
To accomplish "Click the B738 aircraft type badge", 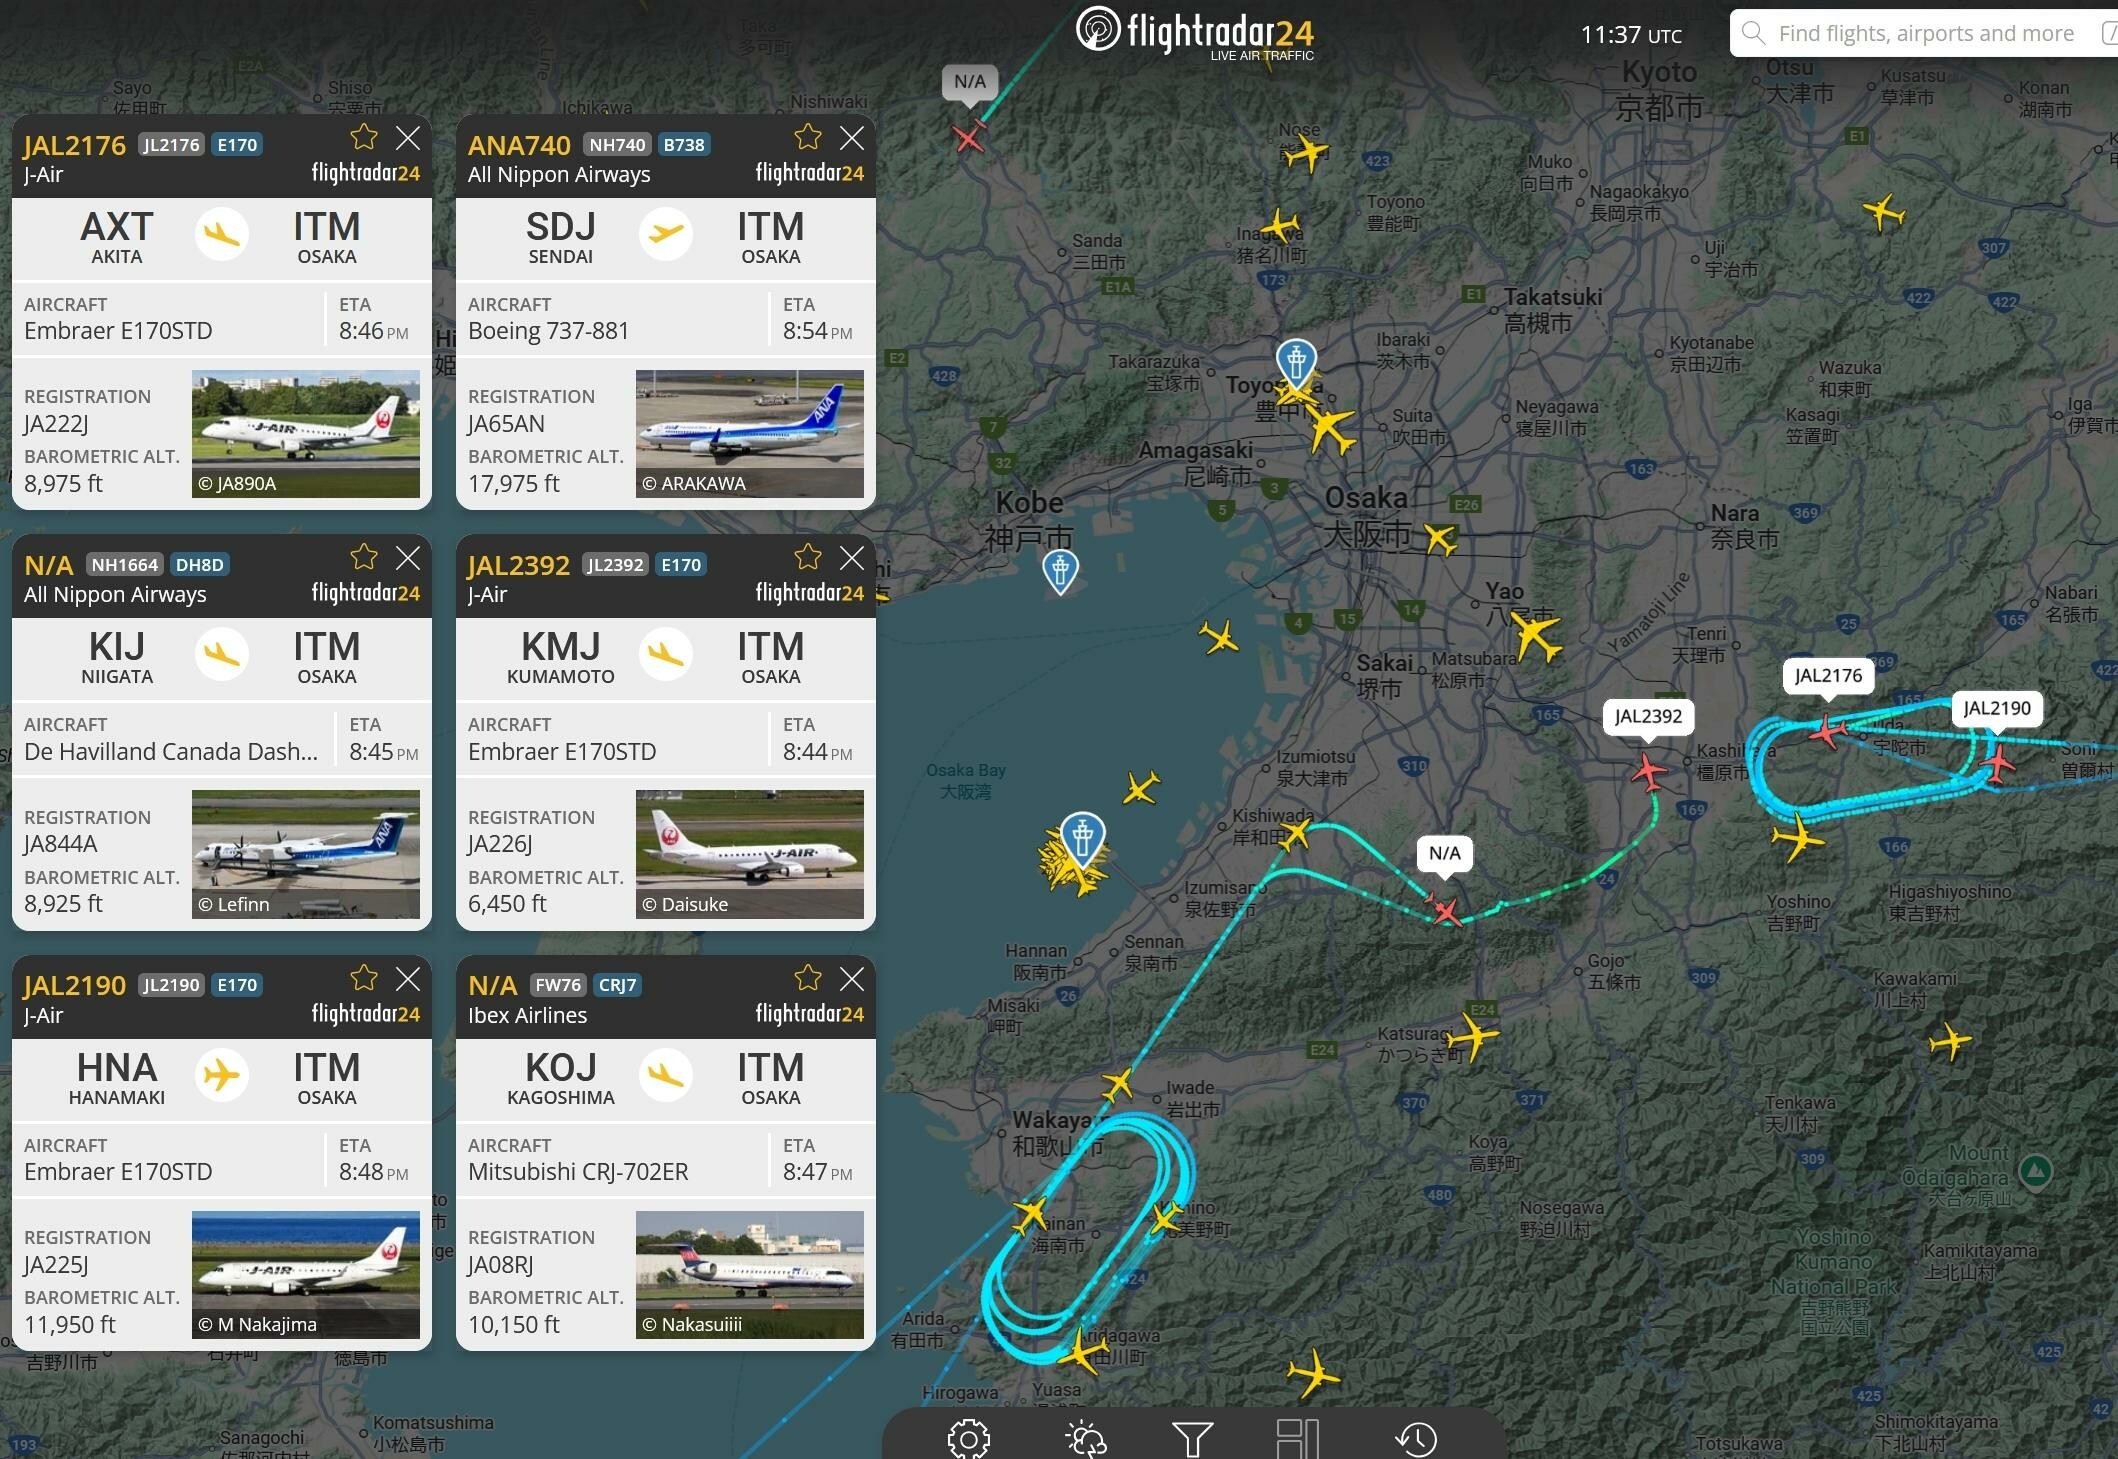I will pos(684,145).
